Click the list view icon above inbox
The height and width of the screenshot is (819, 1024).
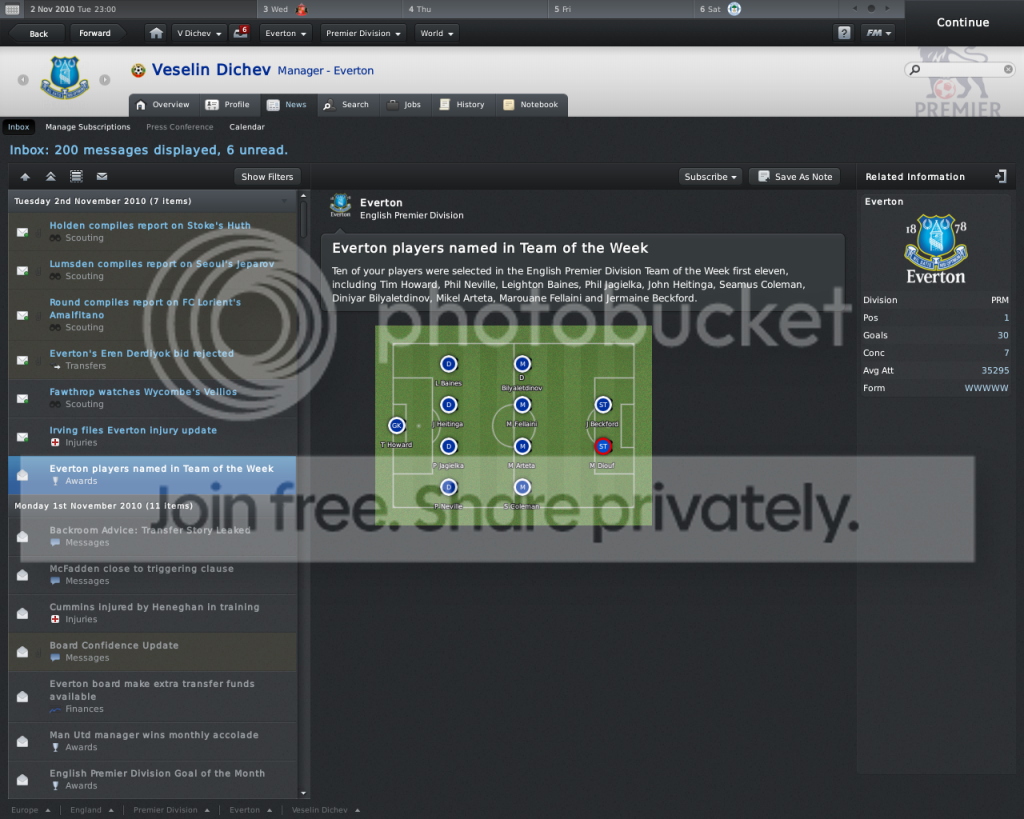(x=76, y=176)
